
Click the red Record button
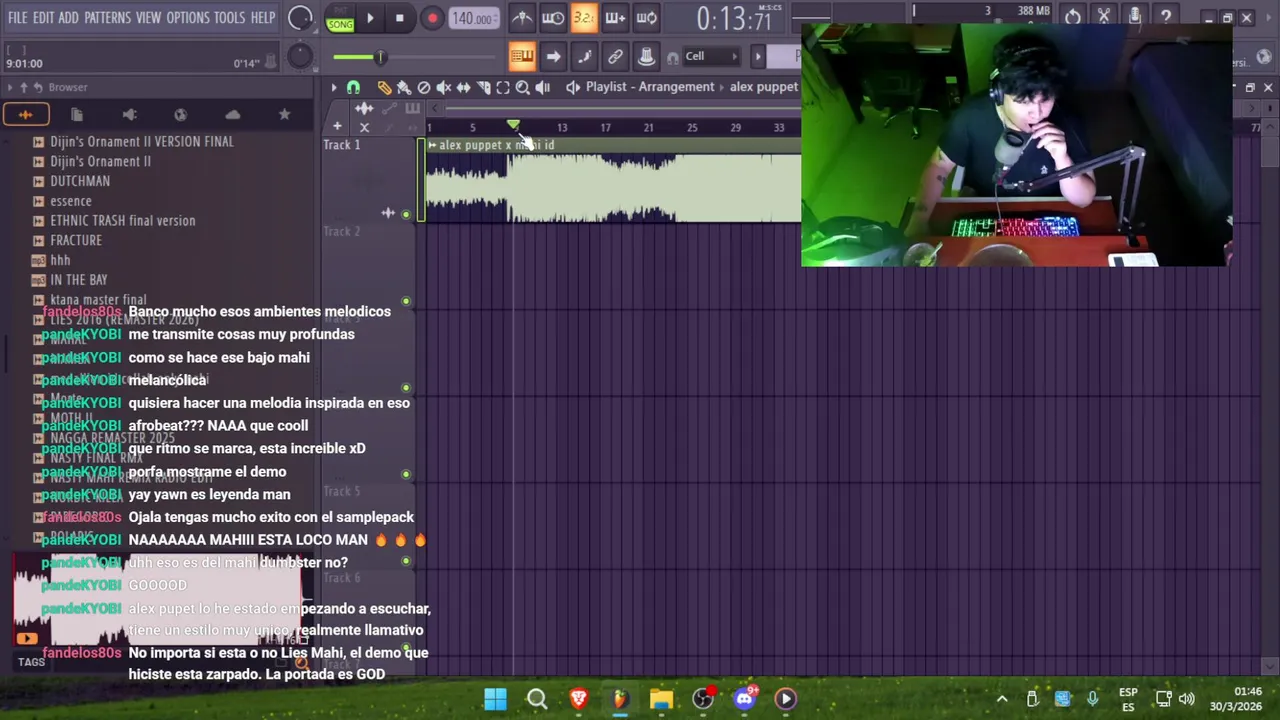coord(432,18)
